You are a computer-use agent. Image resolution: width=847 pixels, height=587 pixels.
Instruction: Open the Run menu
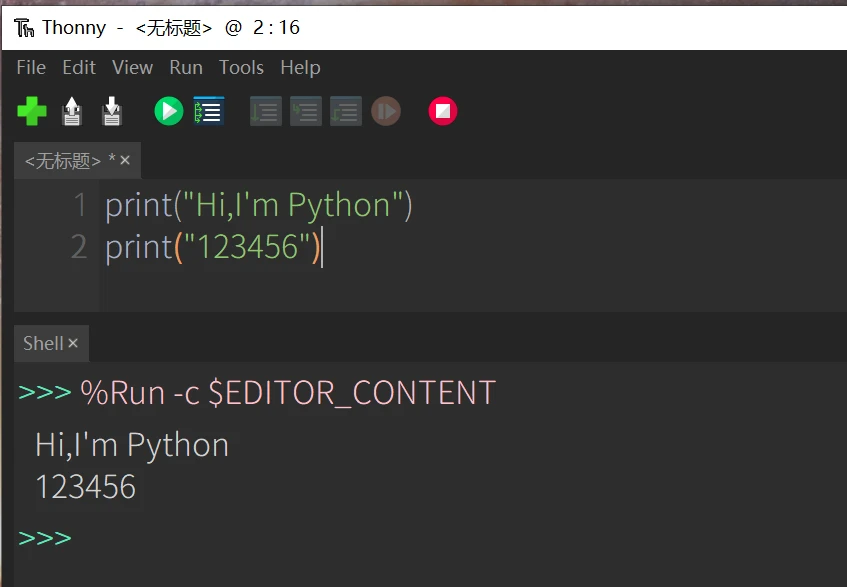click(186, 68)
